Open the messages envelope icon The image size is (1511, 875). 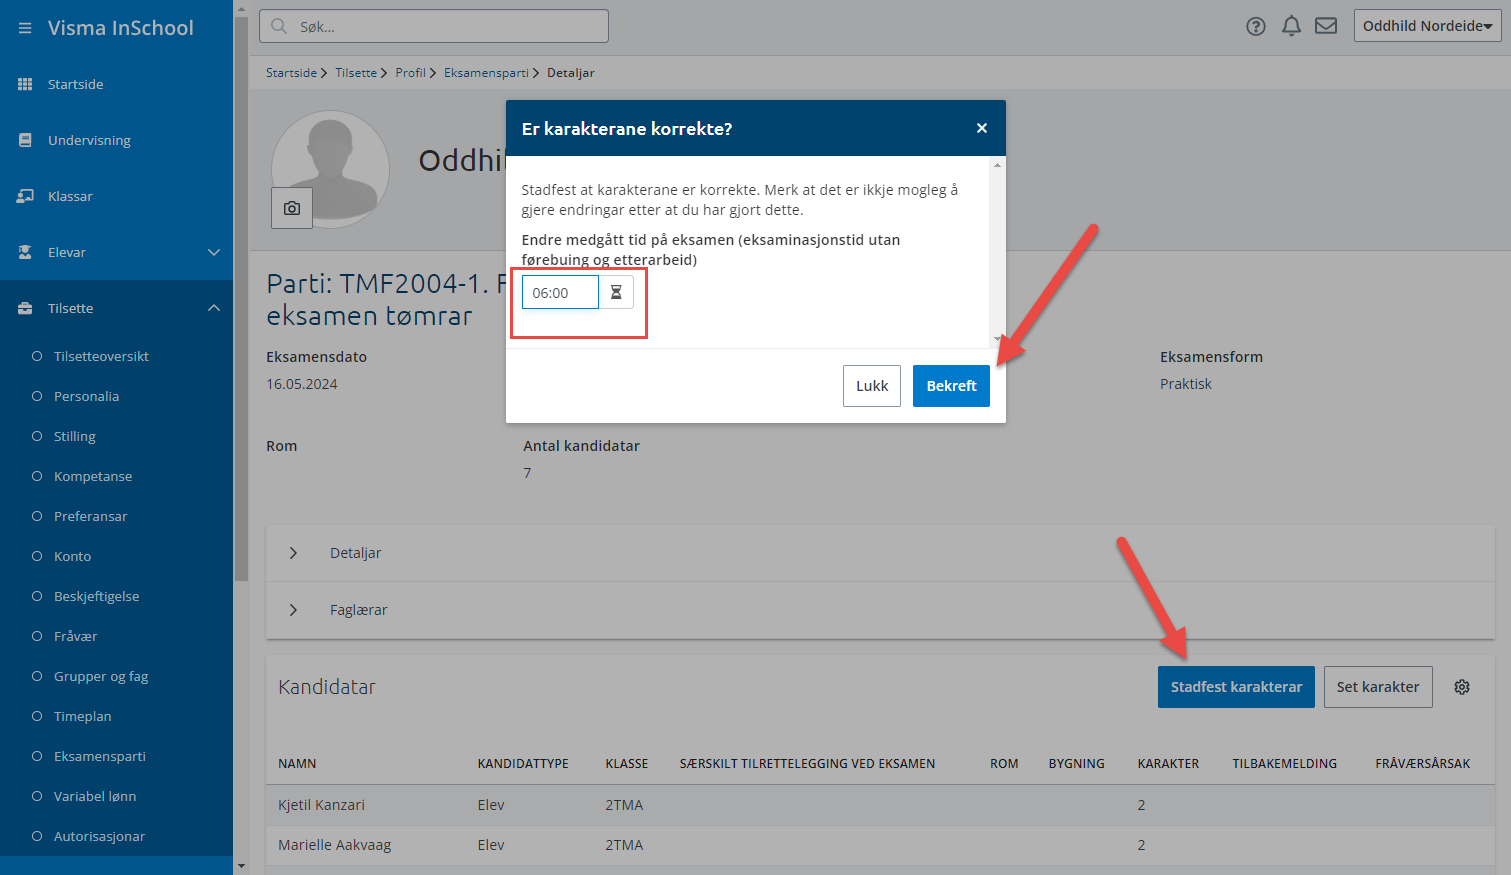coord(1326,27)
